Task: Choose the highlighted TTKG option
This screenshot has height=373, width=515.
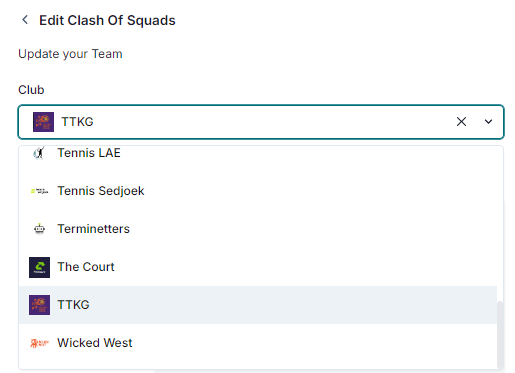Action: tap(258, 305)
